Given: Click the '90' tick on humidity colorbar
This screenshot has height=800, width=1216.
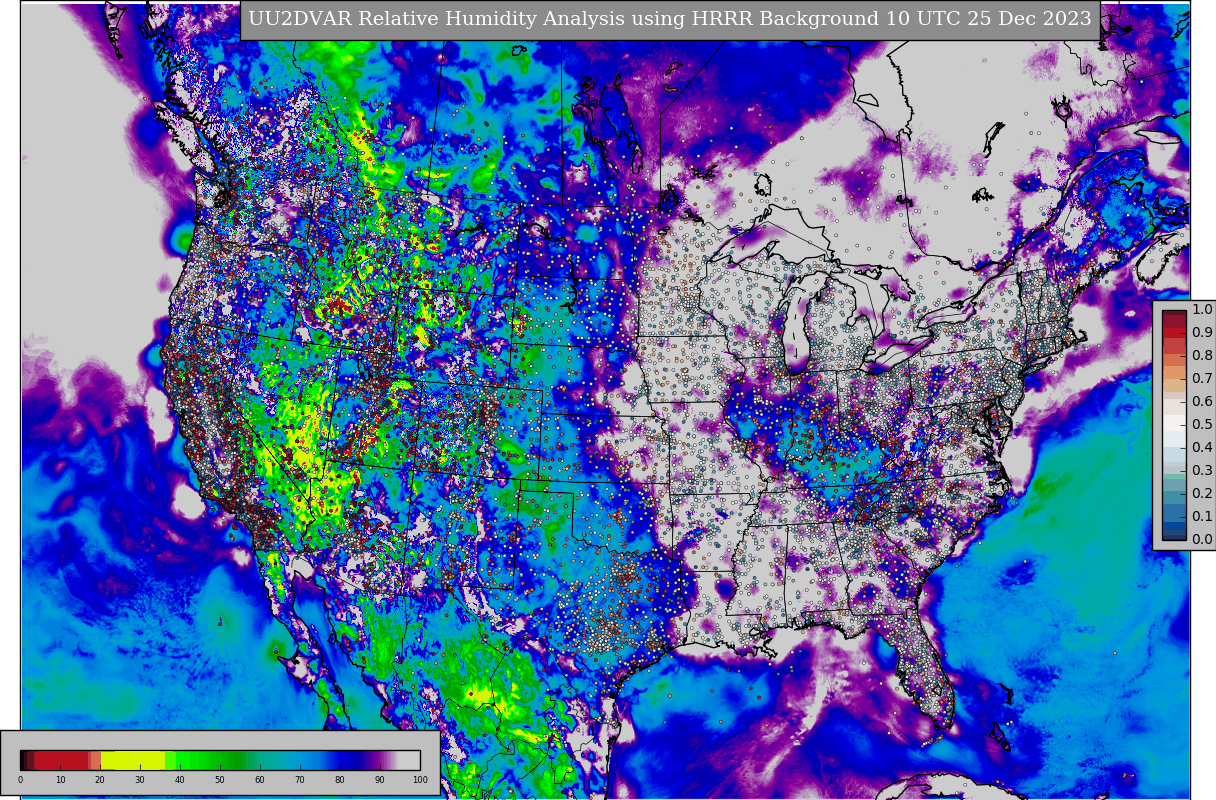Looking at the screenshot, I should pyautogui.click(x=380, y=779).
